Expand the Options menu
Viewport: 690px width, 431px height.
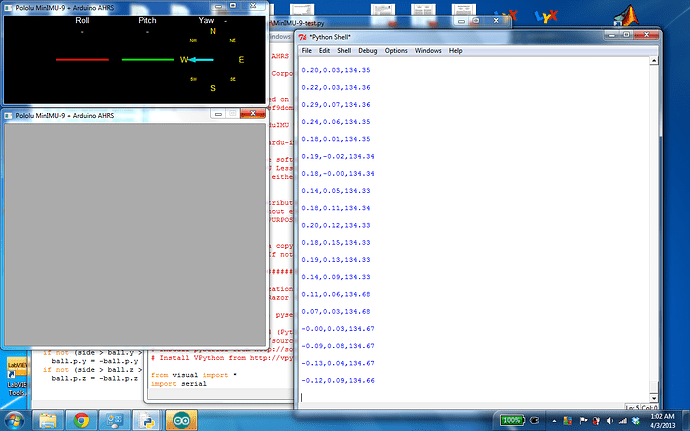[397, 50]
